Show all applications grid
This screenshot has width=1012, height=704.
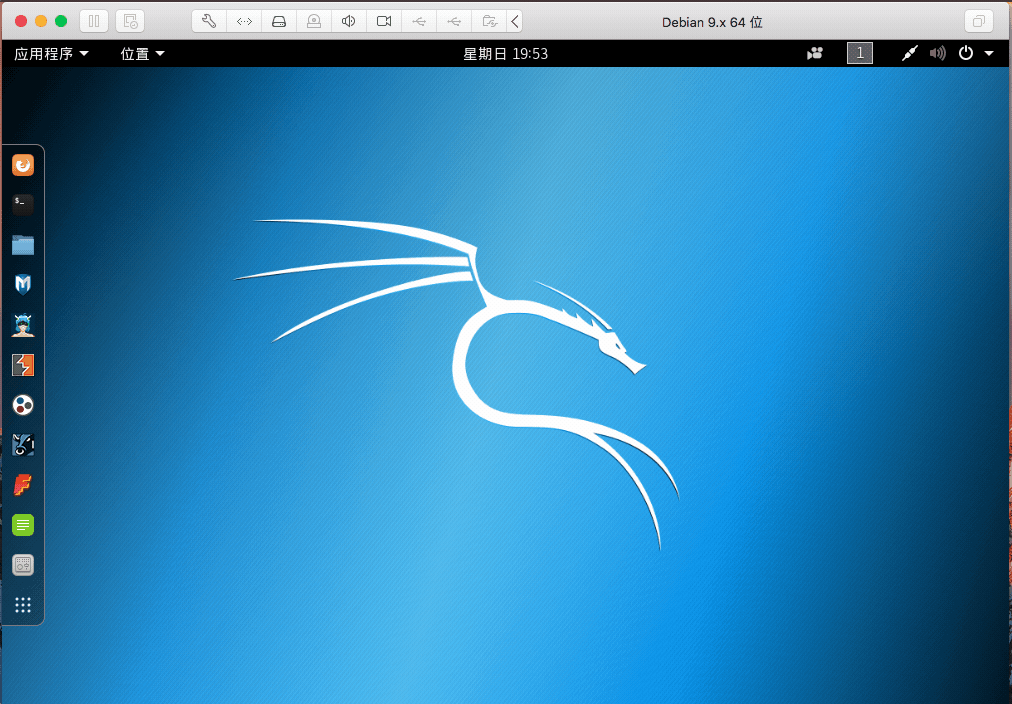(23, 605)
